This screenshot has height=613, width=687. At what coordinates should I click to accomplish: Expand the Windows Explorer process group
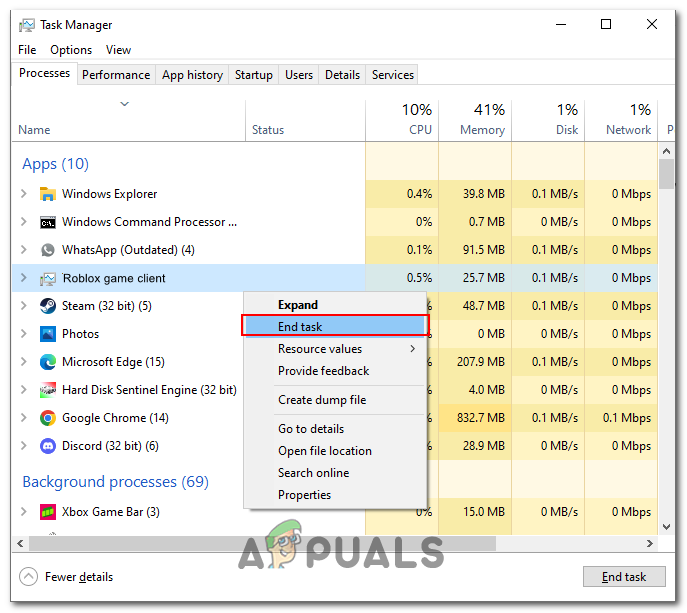[x=24, y=194]
